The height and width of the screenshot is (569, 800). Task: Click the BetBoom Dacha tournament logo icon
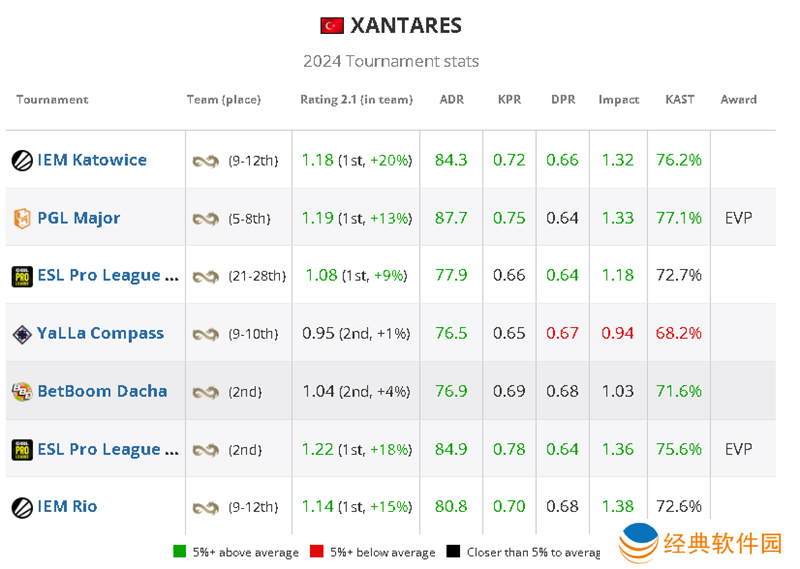[22, 391]
